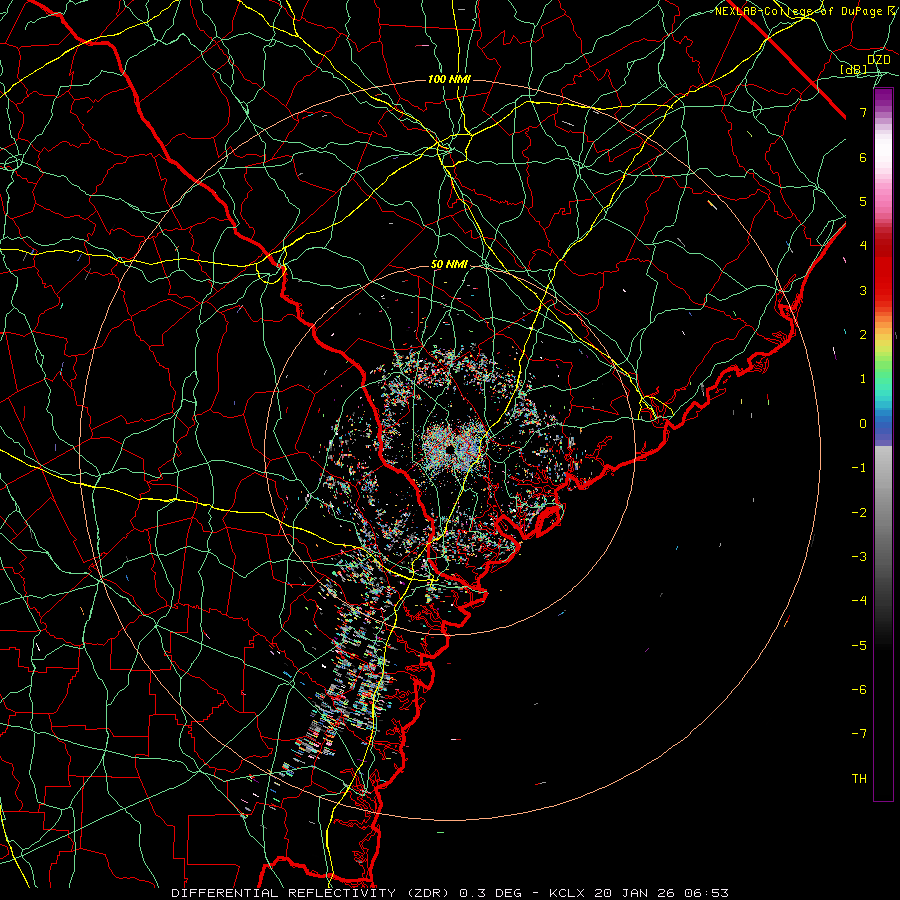Click the "TH" threshold label on the scale
Screen dimensions: 900x900
click(859, 779)
